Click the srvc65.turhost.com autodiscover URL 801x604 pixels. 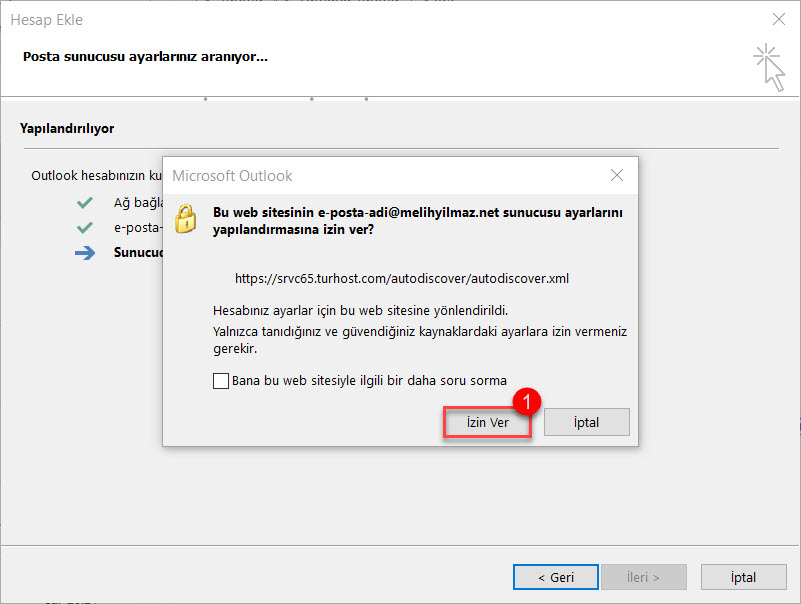[402, 279]
